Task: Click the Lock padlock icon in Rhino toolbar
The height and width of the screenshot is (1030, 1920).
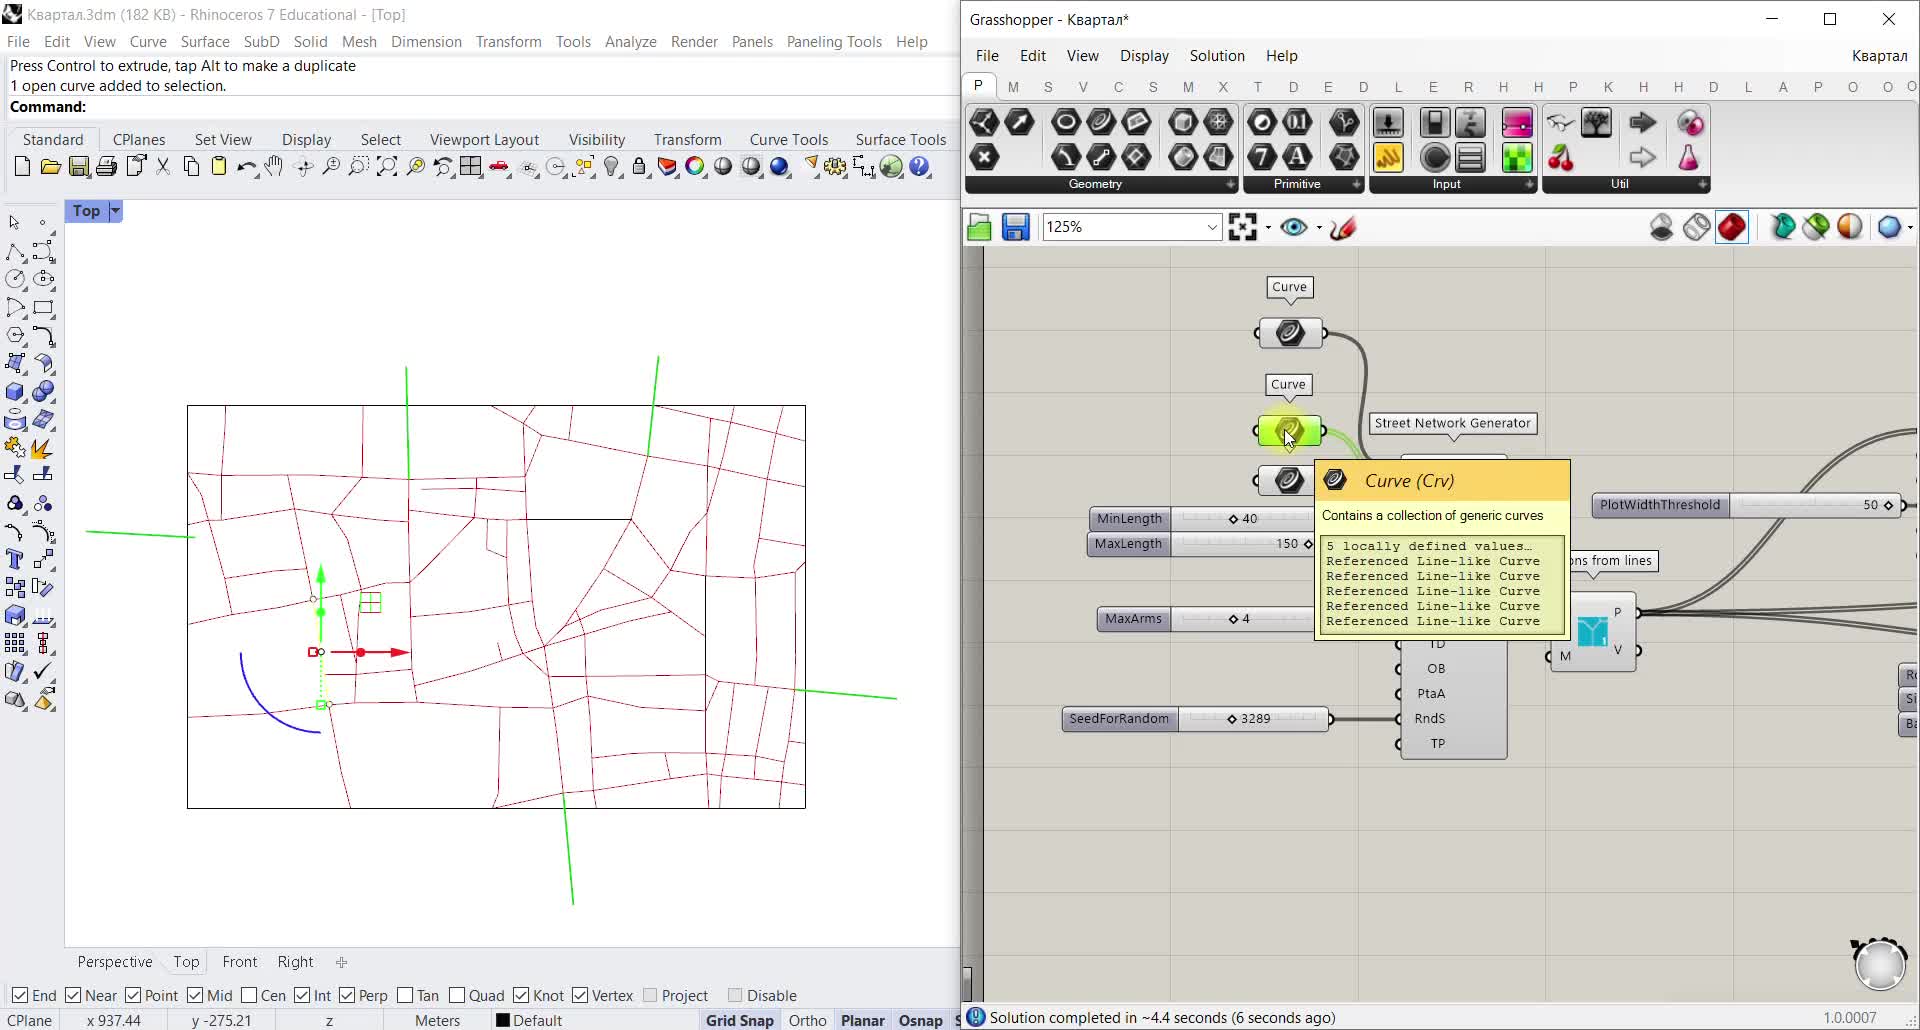Action: tap(640, 167)
